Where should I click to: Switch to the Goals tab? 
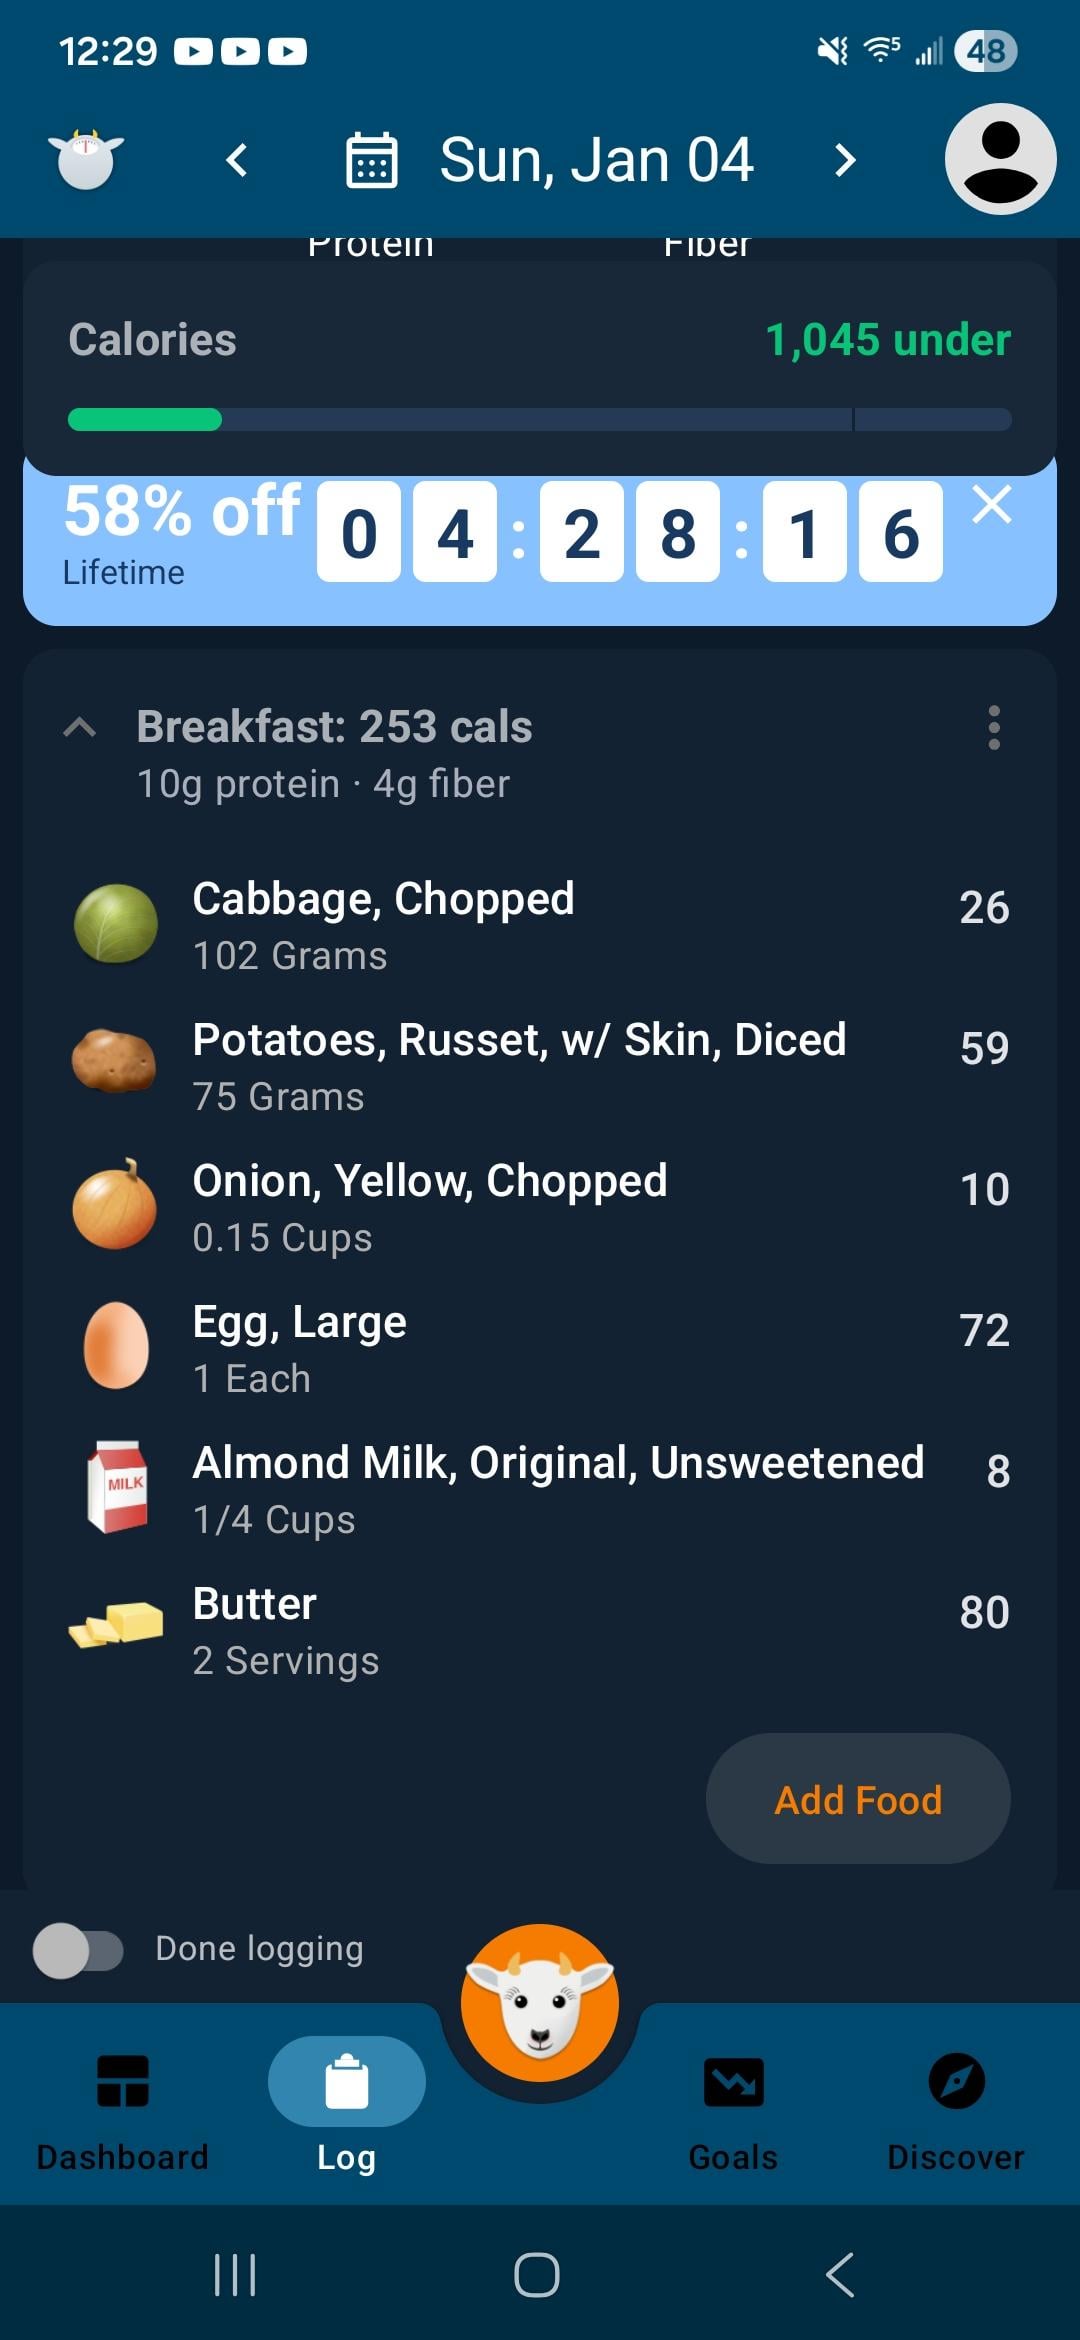coord(733,2103)
